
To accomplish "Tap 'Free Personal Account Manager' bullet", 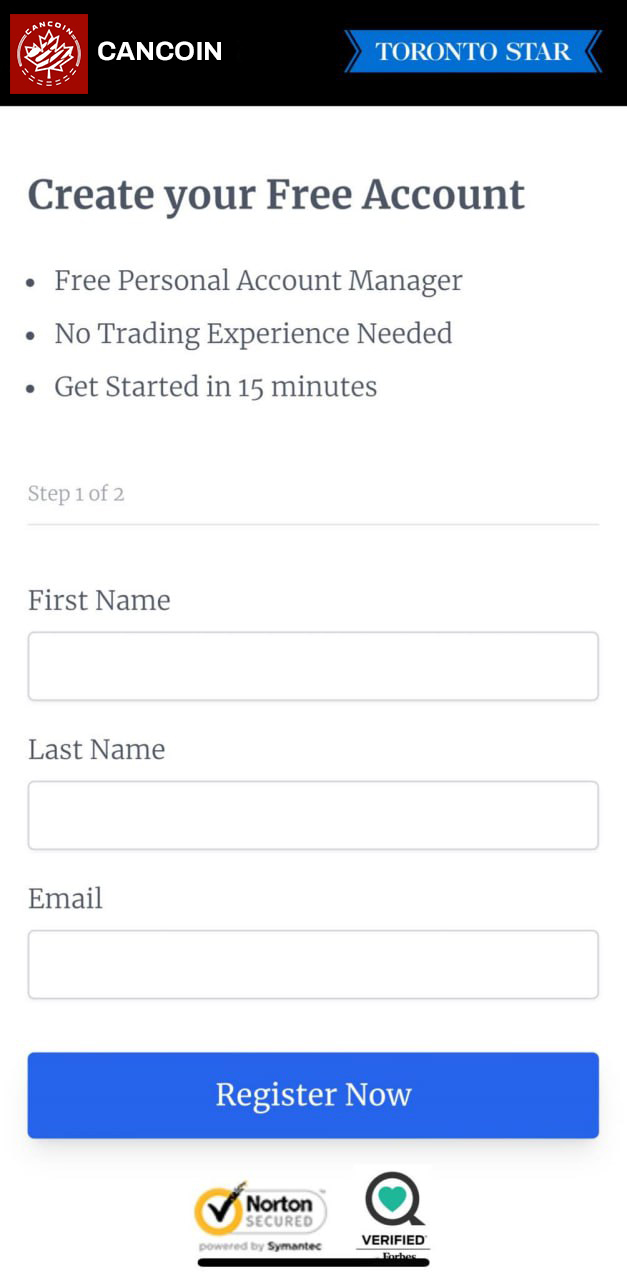I will click(258, 281).
